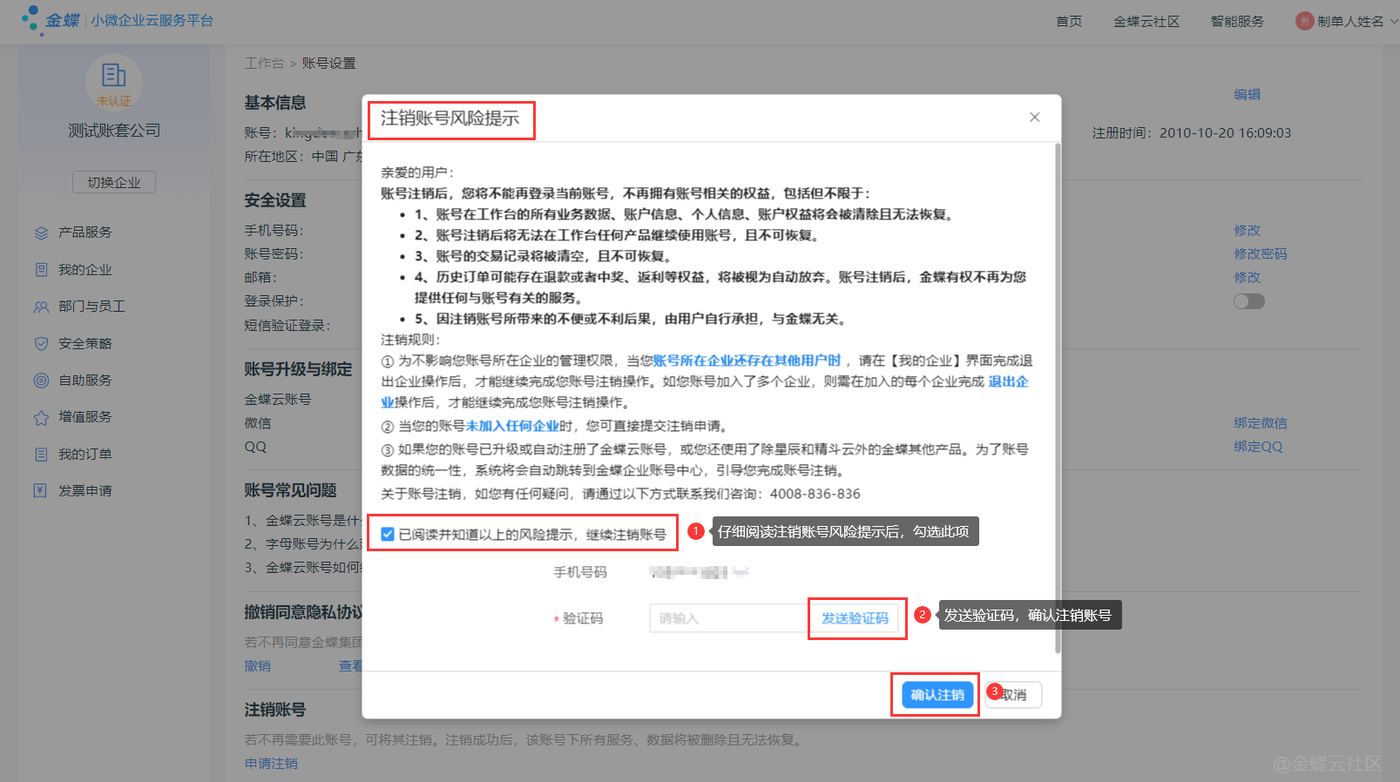
Task: Click the 增值服务 star icon
Action: tap(41, 417)
